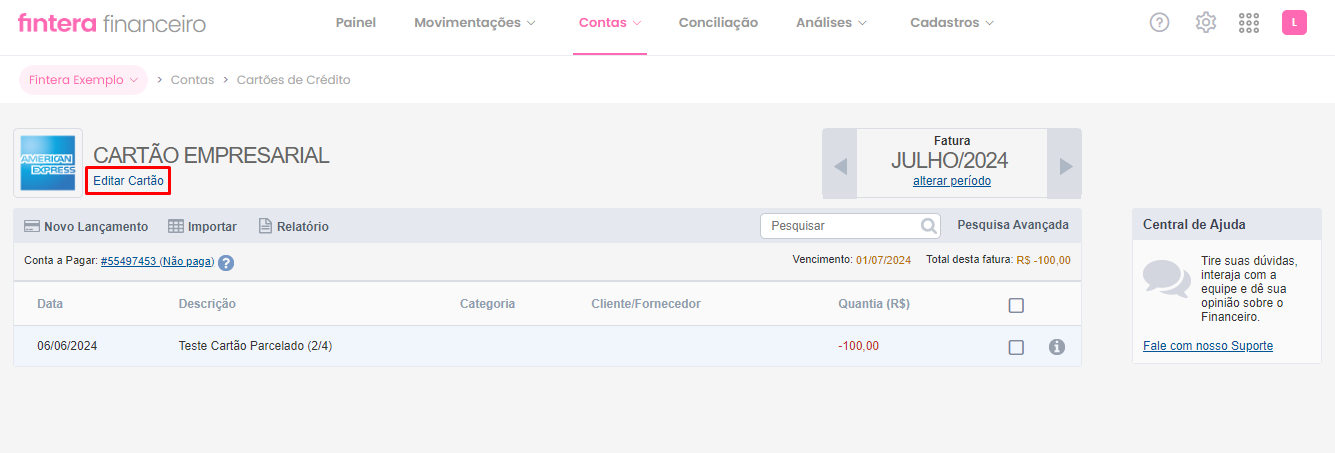1335x453 pixels.
Task: Click the help icon beside Conta a Pagar
Action: 226,262
